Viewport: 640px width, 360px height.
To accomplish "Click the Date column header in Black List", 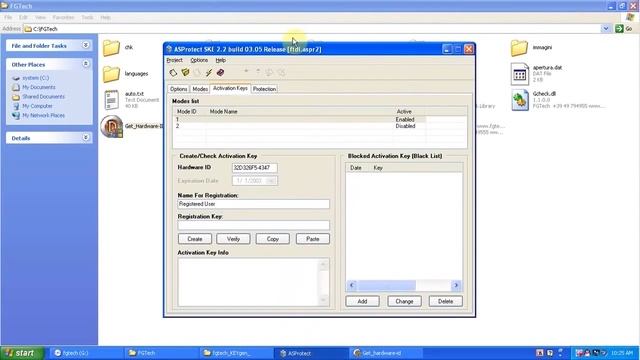I will (358, 168).
